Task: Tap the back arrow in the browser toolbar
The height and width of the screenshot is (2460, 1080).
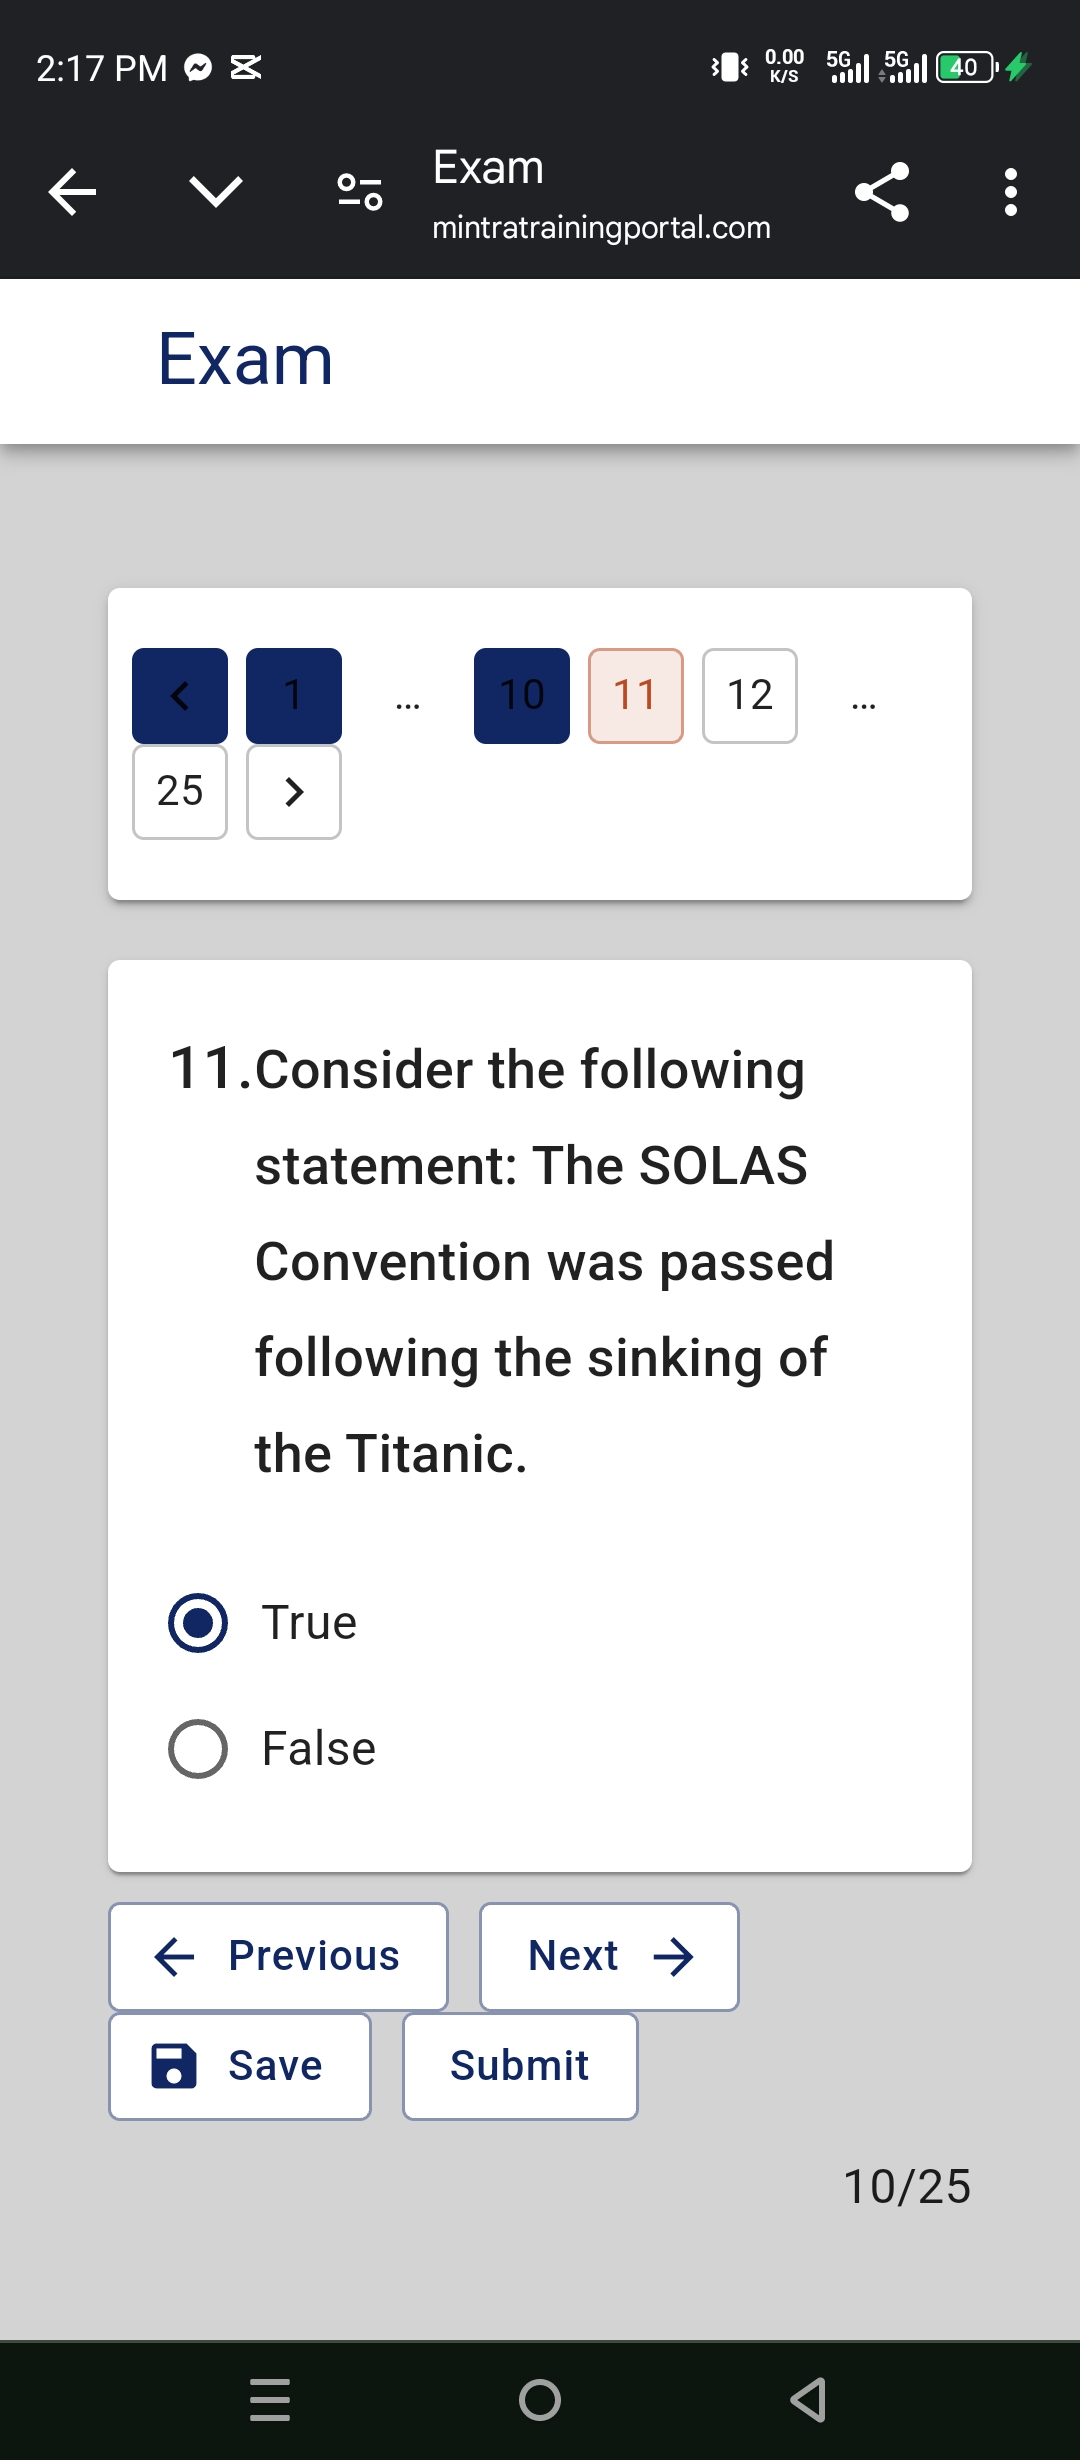Action: [70, 192]
